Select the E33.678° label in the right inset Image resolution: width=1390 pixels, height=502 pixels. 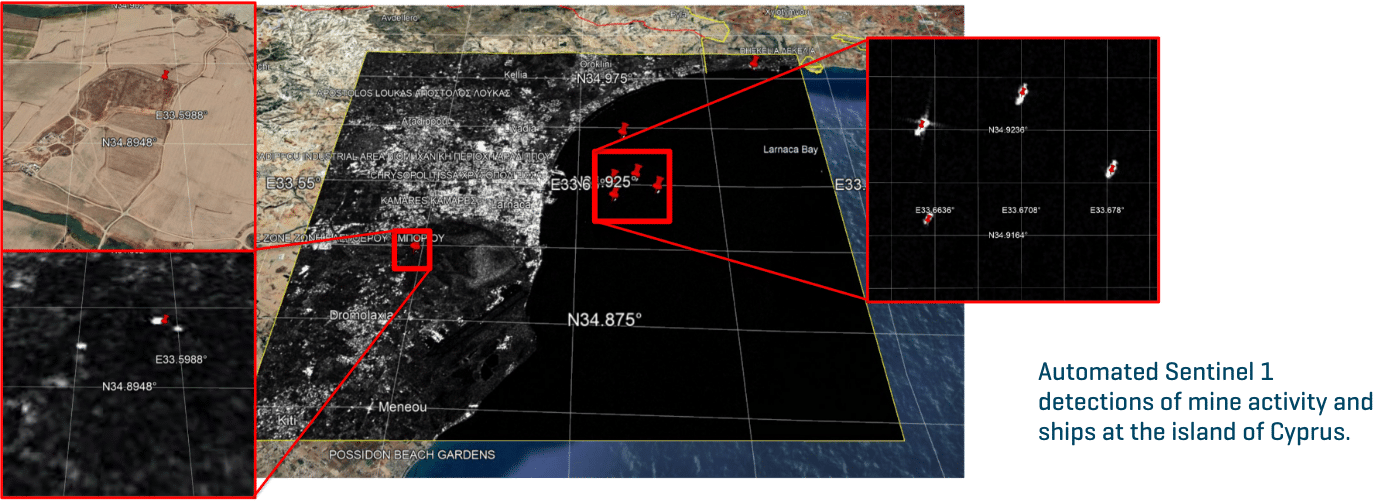point(1108,210)
